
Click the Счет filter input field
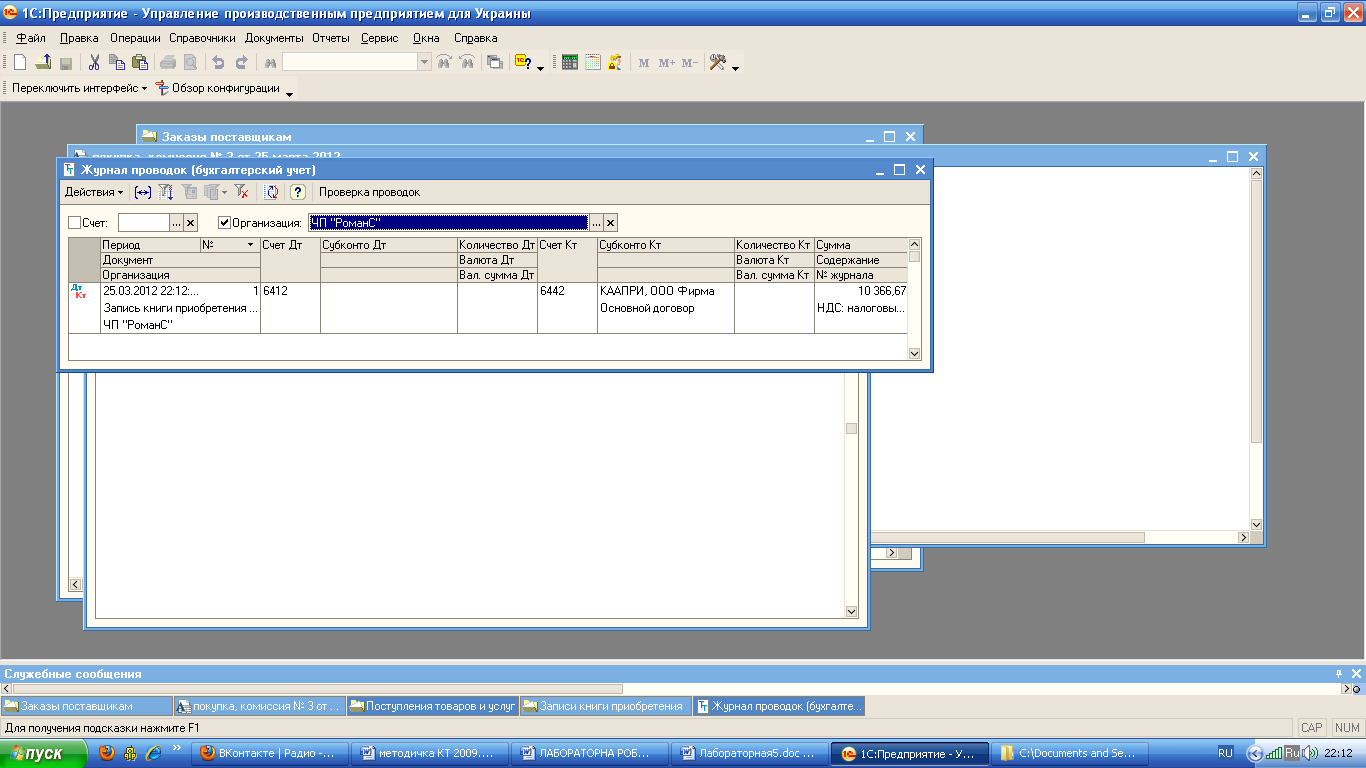[144, 223]
